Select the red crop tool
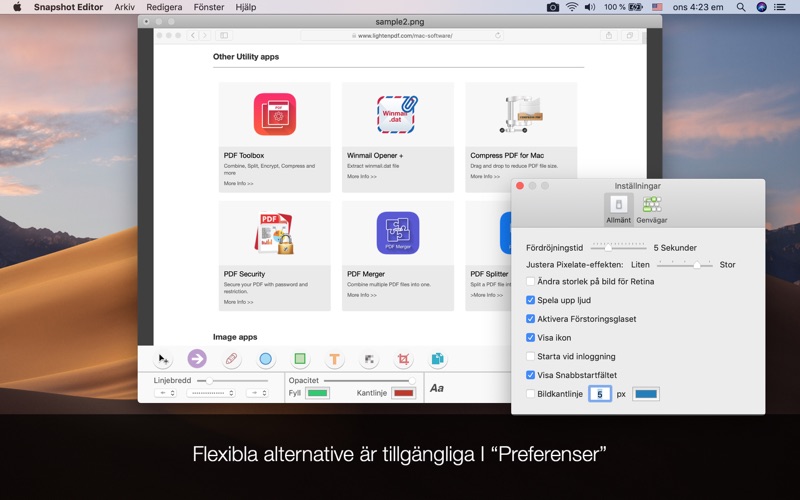Screen dimensions: 800x500 403,359
